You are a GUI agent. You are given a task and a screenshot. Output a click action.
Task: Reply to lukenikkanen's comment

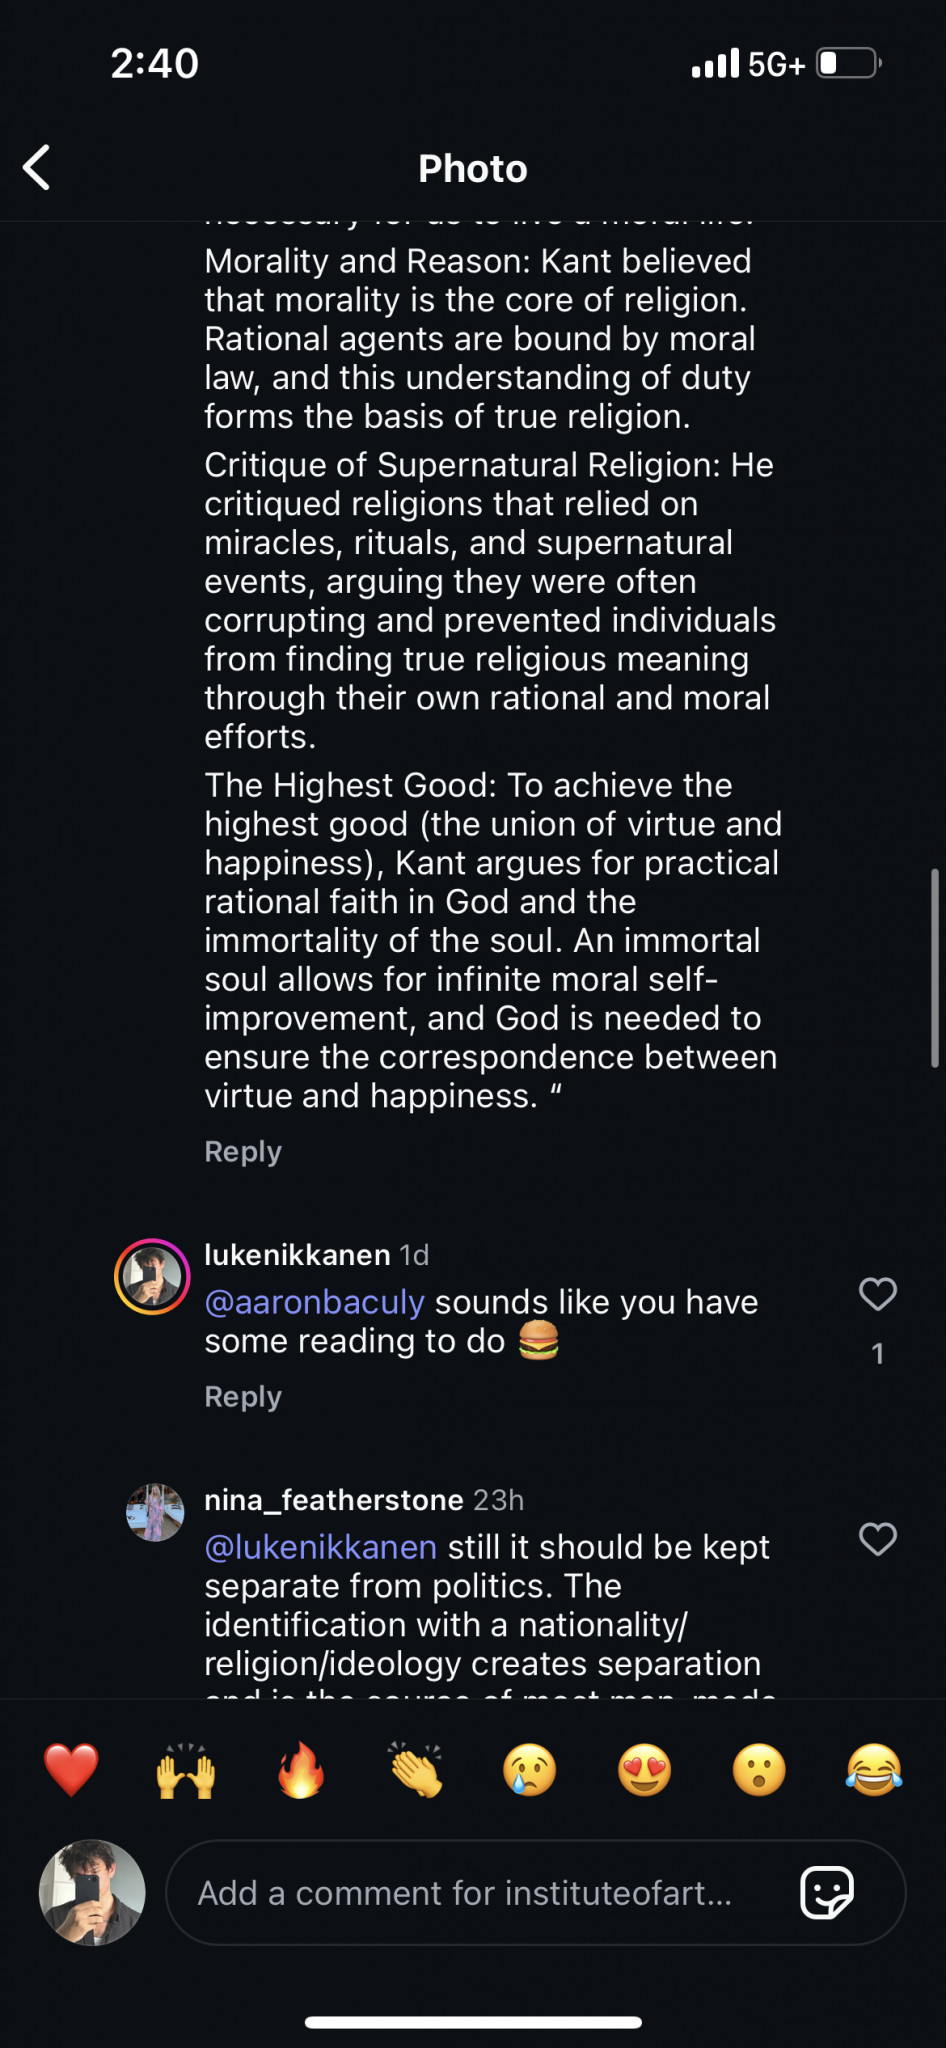(243, 1397)
